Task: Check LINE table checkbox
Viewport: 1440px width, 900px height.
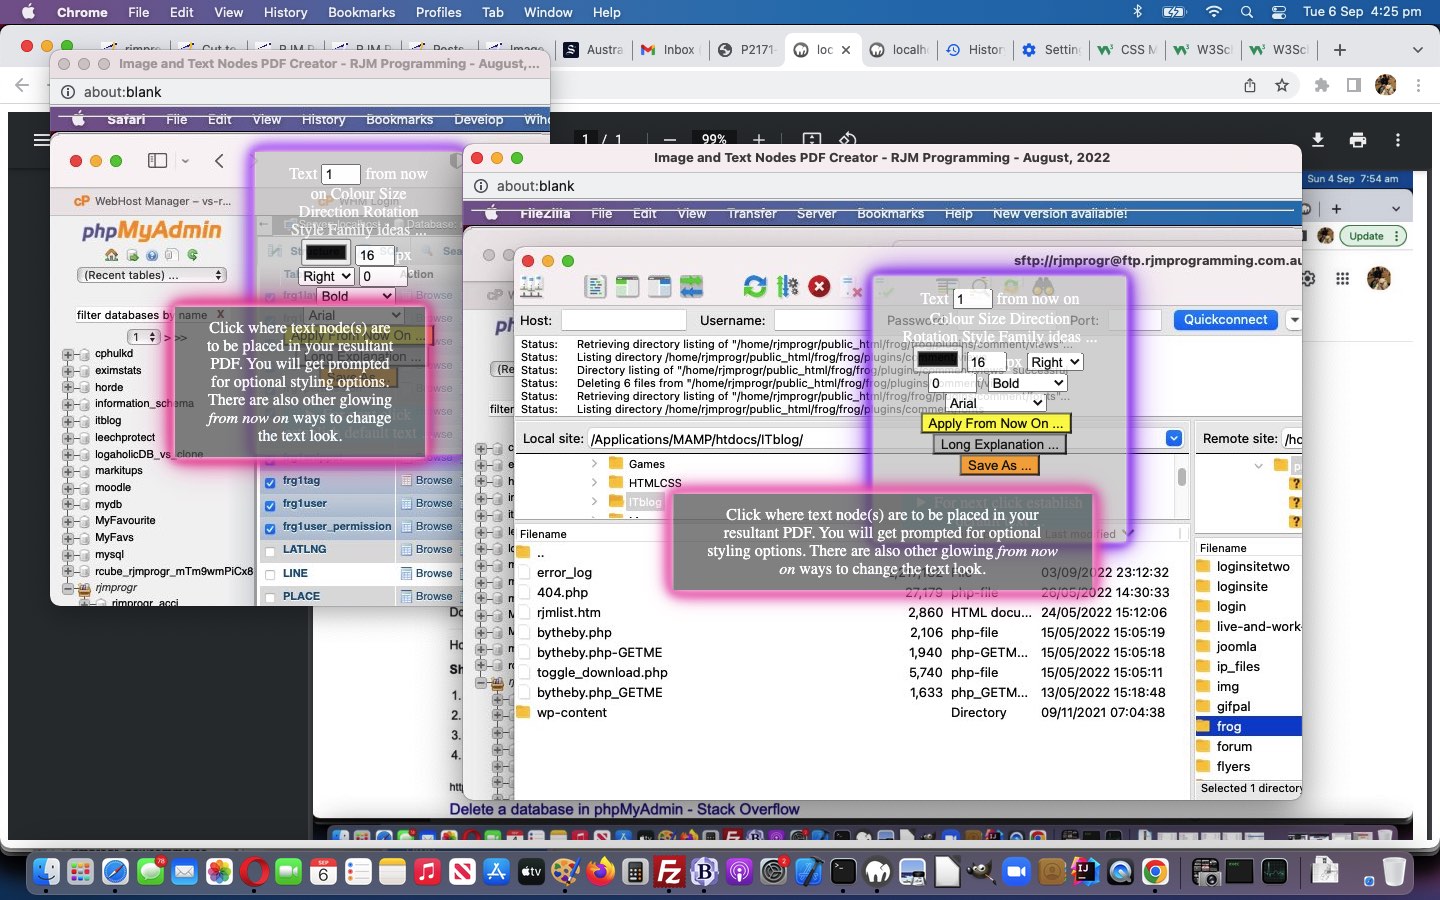Action: point(270,575)
